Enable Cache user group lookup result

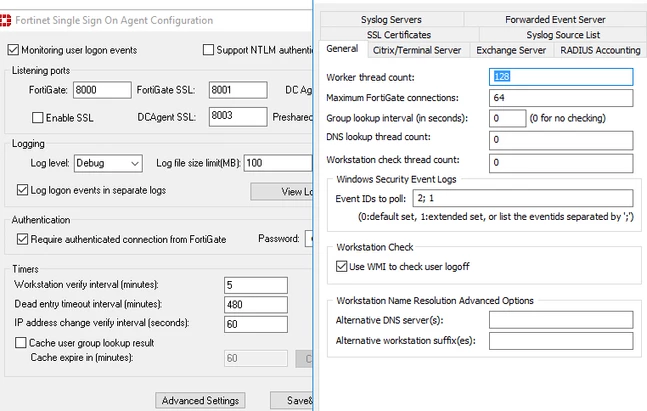point(21,342)
